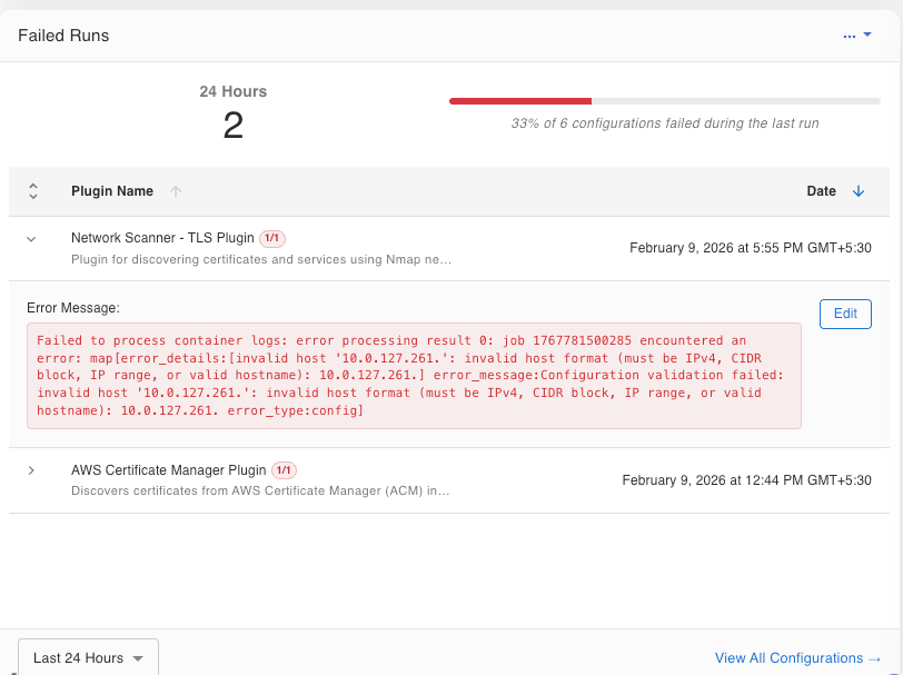Click the Network Scanner - TLS Plugin name
The height and width of the screenshot is (676, 904).
(163, 238)
